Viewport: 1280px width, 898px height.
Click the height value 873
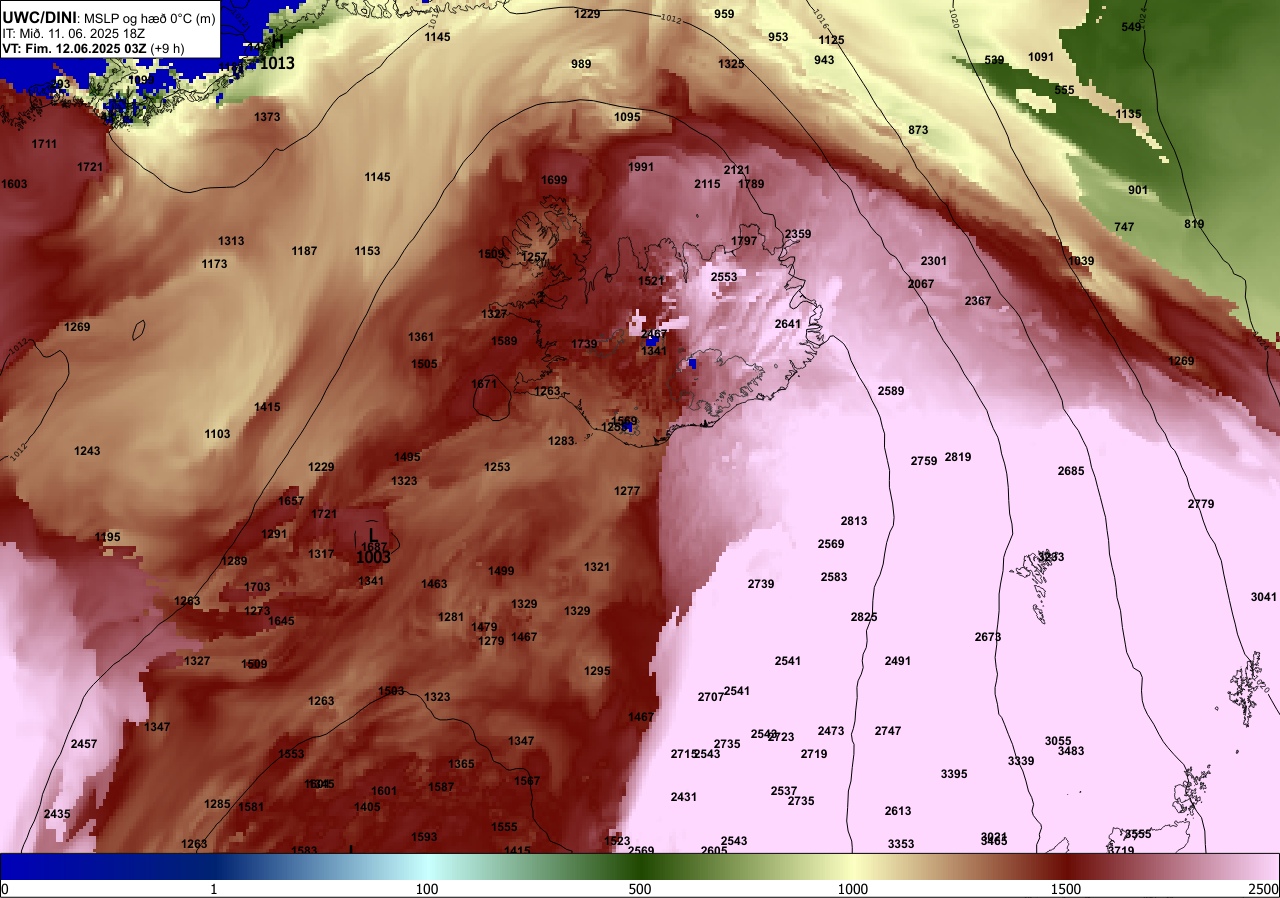click(x=918, y=130)
